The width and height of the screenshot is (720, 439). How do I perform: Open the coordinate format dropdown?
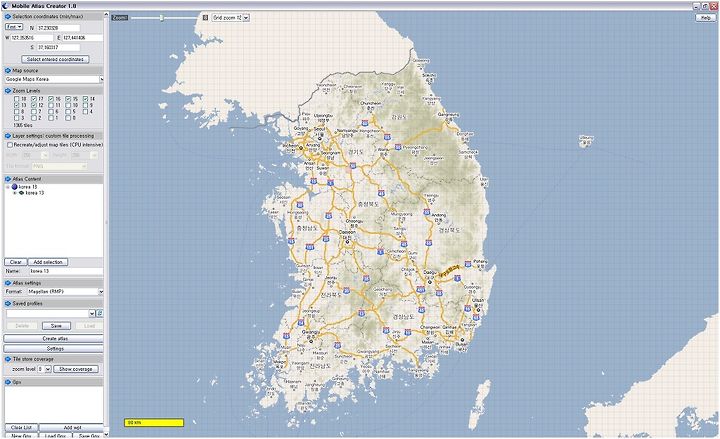pos(14,27)
